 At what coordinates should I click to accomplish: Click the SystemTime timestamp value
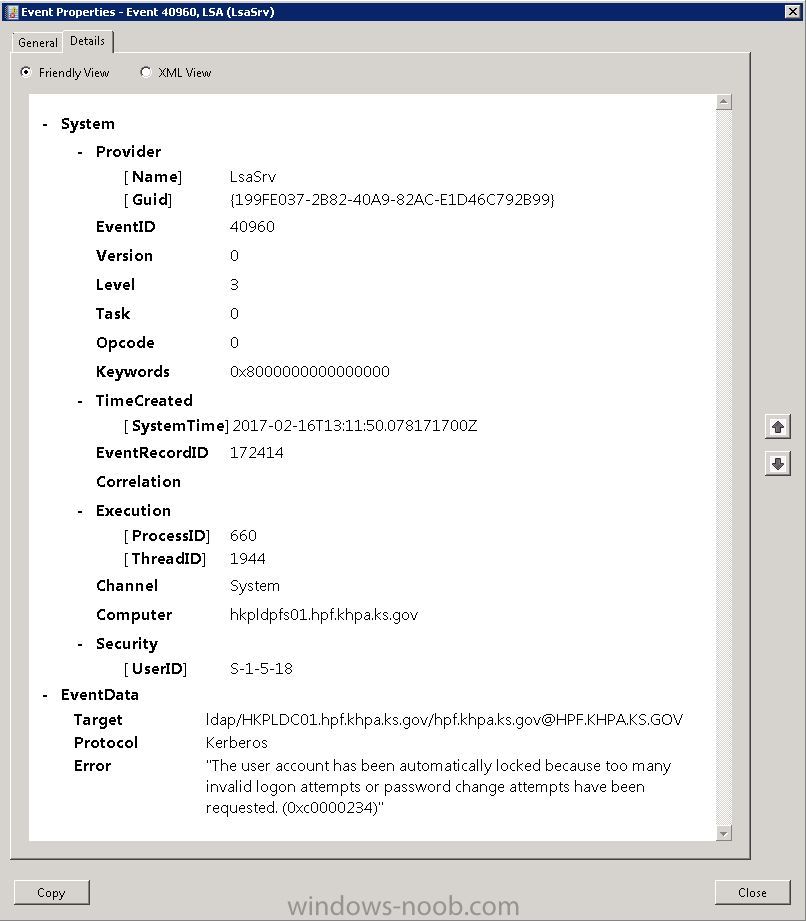355,426
